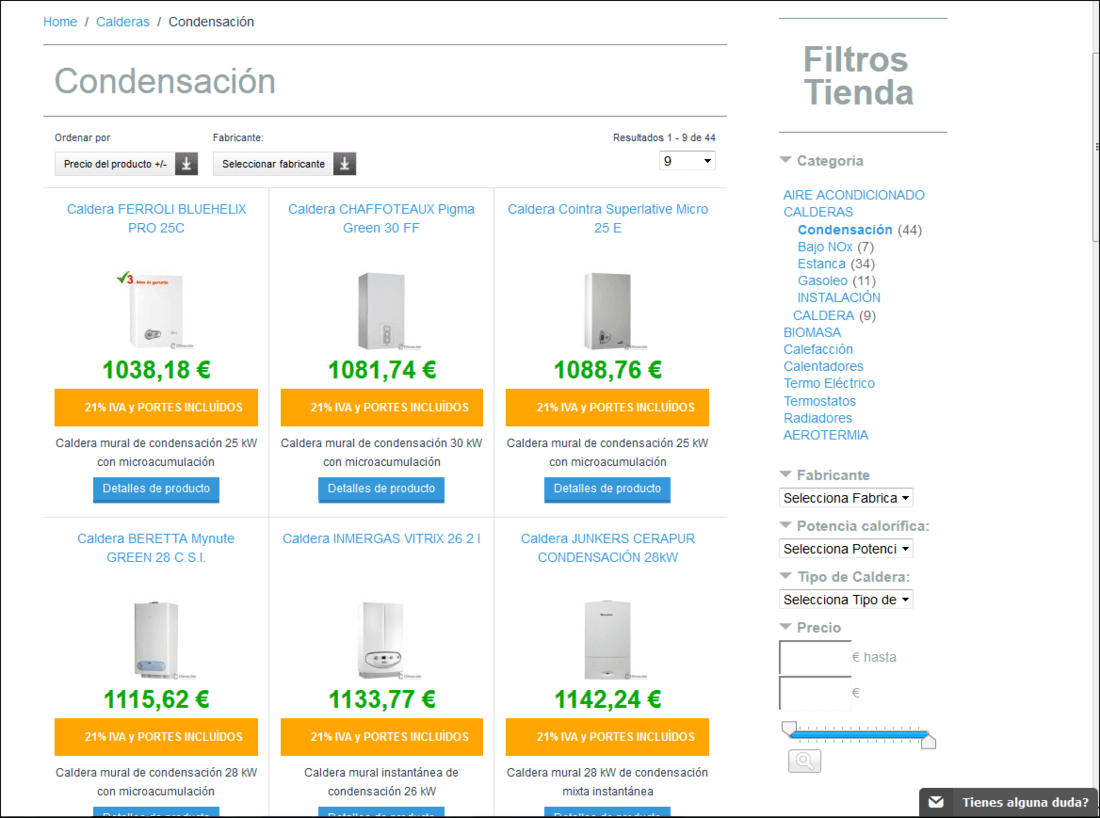
Task: Open Calefacción category
Action: tap(818, 349)
